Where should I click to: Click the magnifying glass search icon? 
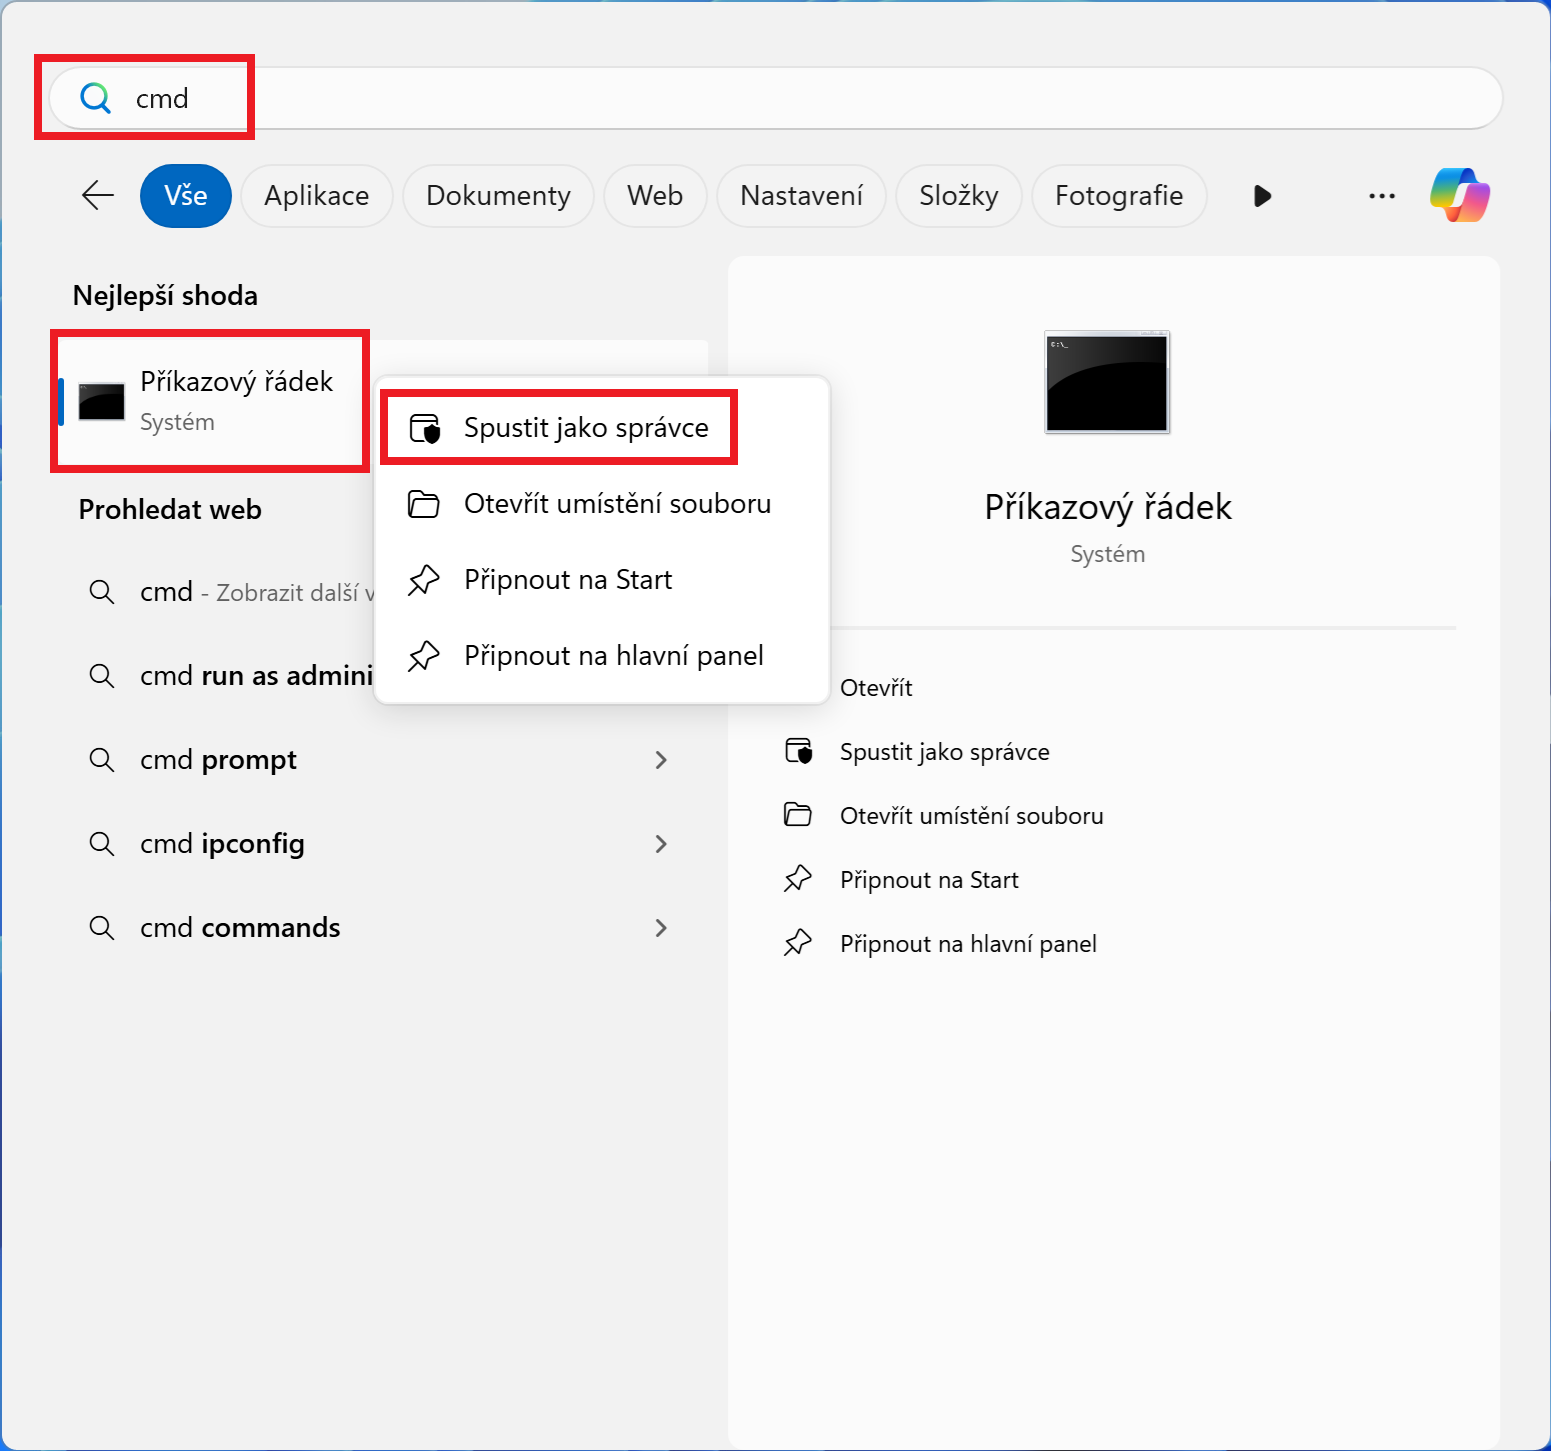point(95,98)
